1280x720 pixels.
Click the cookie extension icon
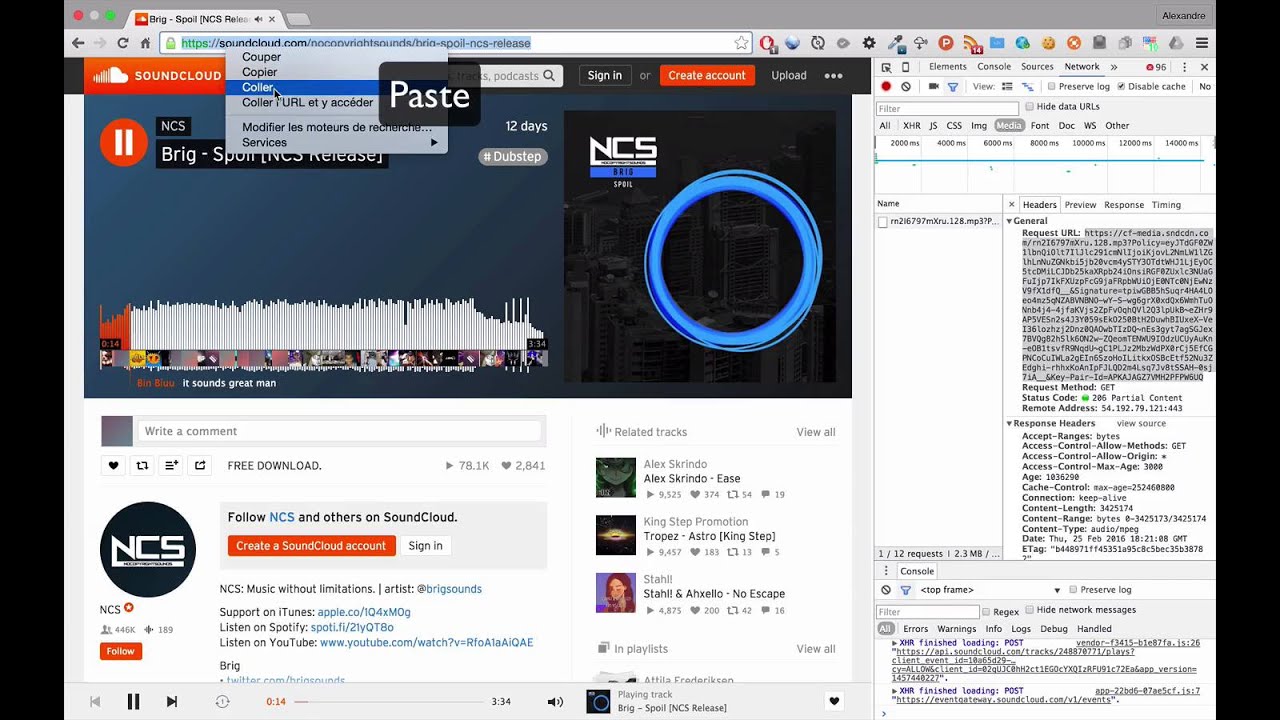(1048, 43)
